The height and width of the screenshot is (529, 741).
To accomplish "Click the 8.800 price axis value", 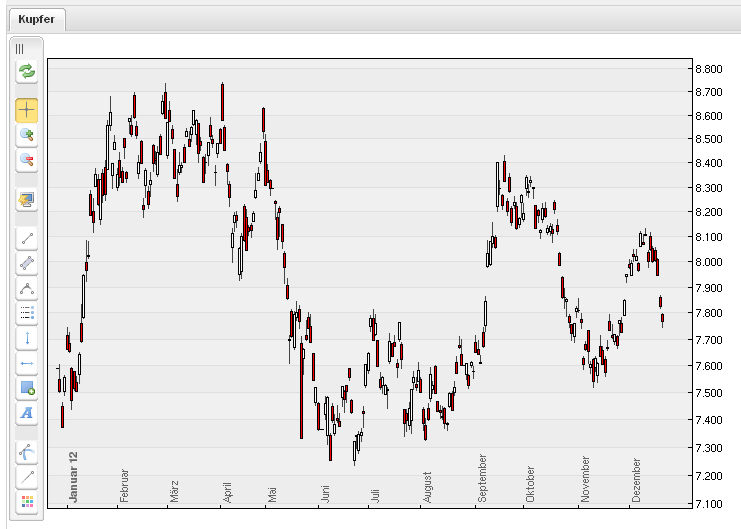I will click(708, 69).
